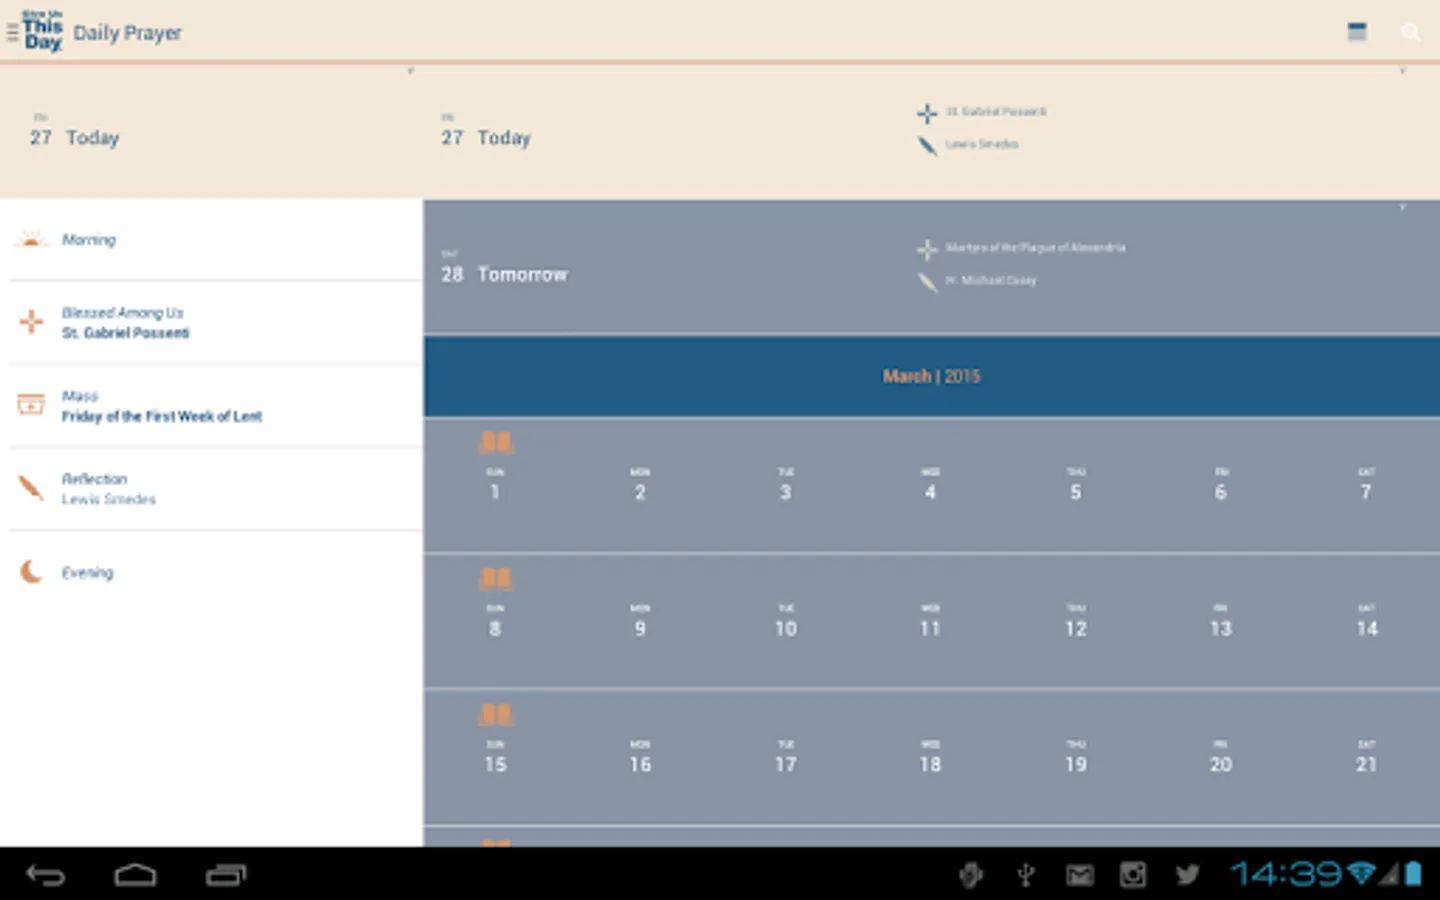Toggle the calendar view icon in top bar
Viewport: 1440px width, 900px height.
click(x=1357, y=32)
